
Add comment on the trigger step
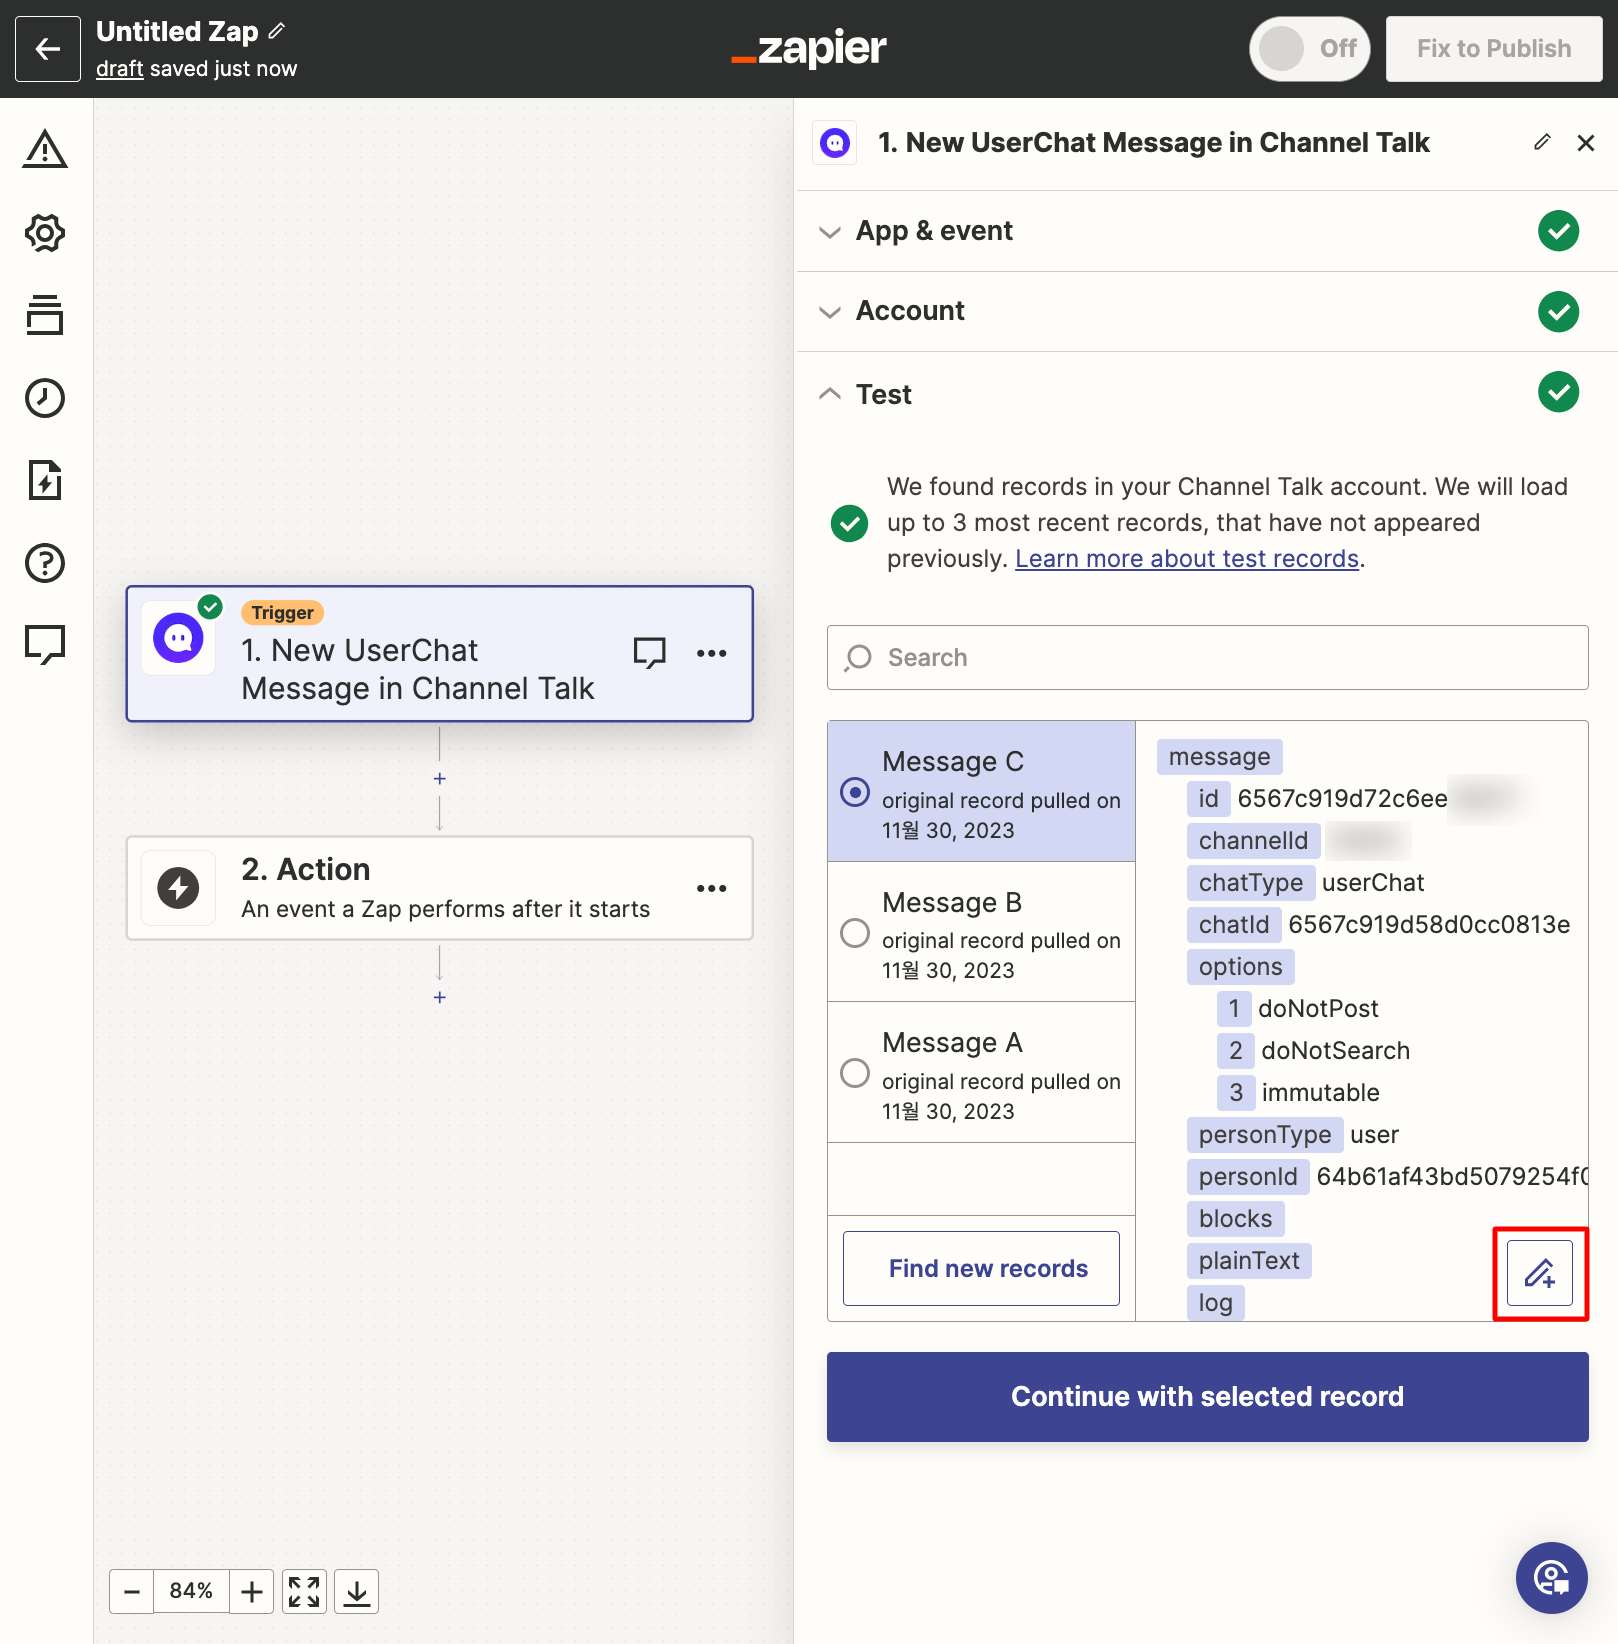[650, 653]
